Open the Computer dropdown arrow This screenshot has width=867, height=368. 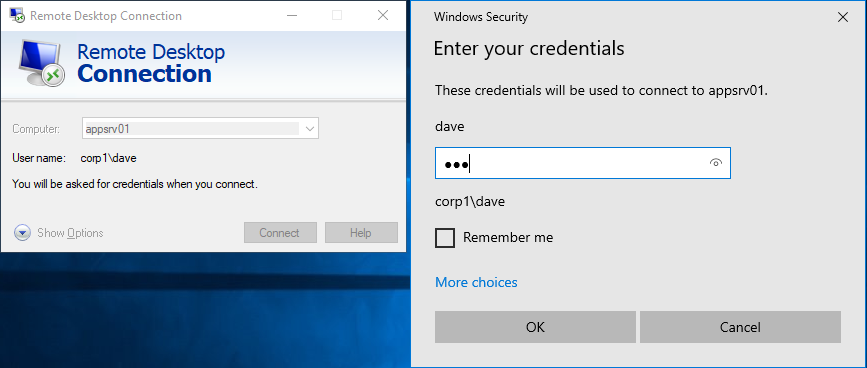coord(309,129)
